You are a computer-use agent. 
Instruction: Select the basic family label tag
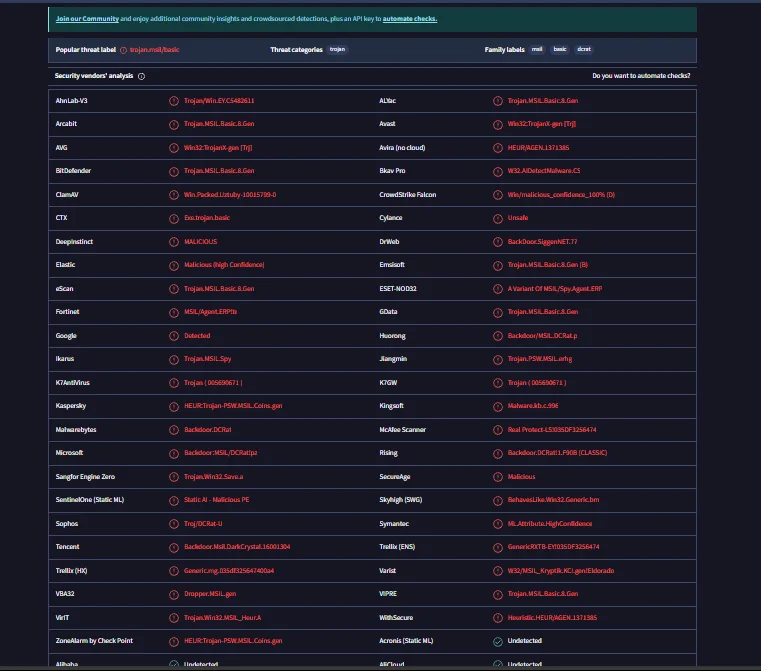pos(560,49)
